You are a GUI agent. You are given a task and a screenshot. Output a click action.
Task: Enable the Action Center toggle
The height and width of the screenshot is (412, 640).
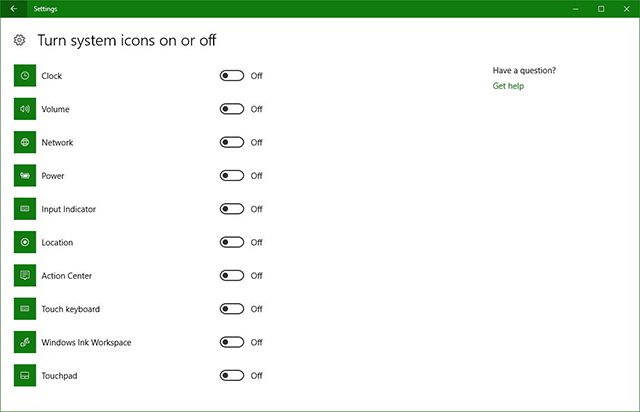232,276
